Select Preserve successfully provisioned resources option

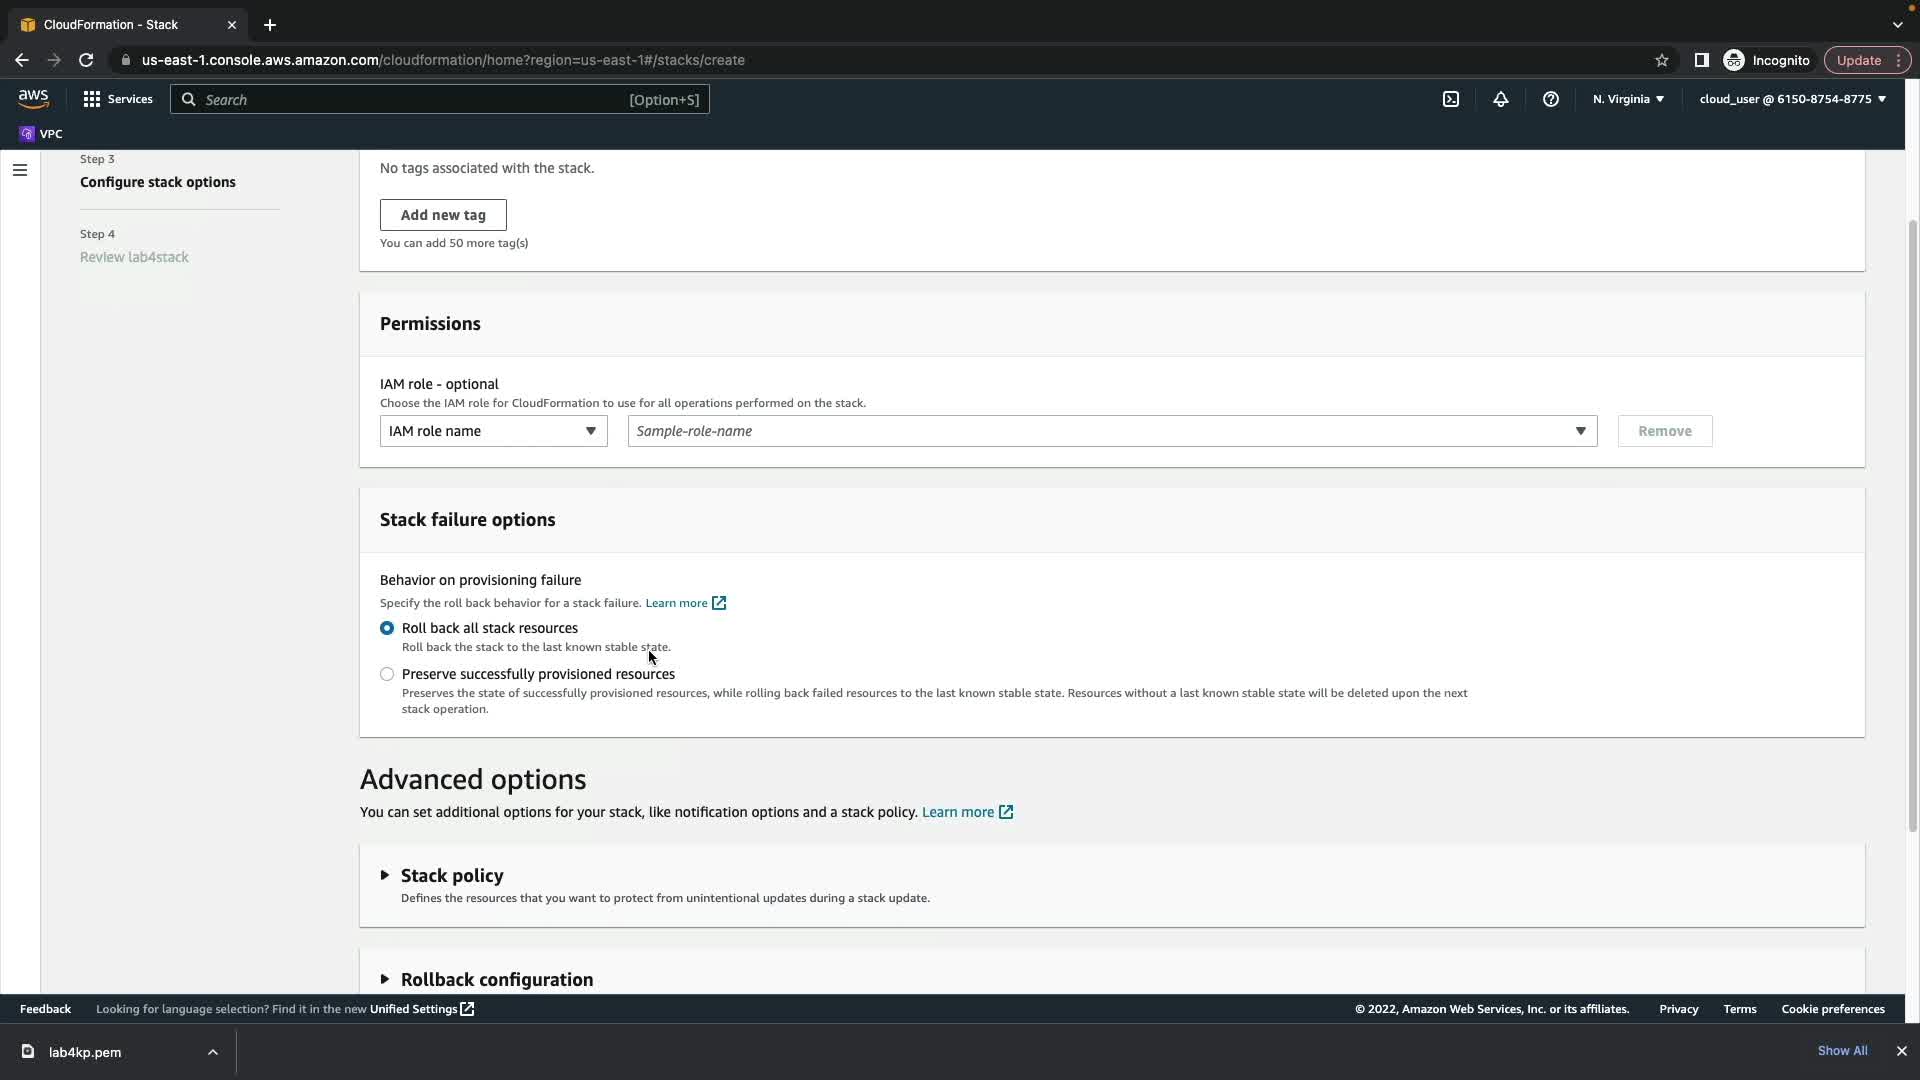(387, 674)
